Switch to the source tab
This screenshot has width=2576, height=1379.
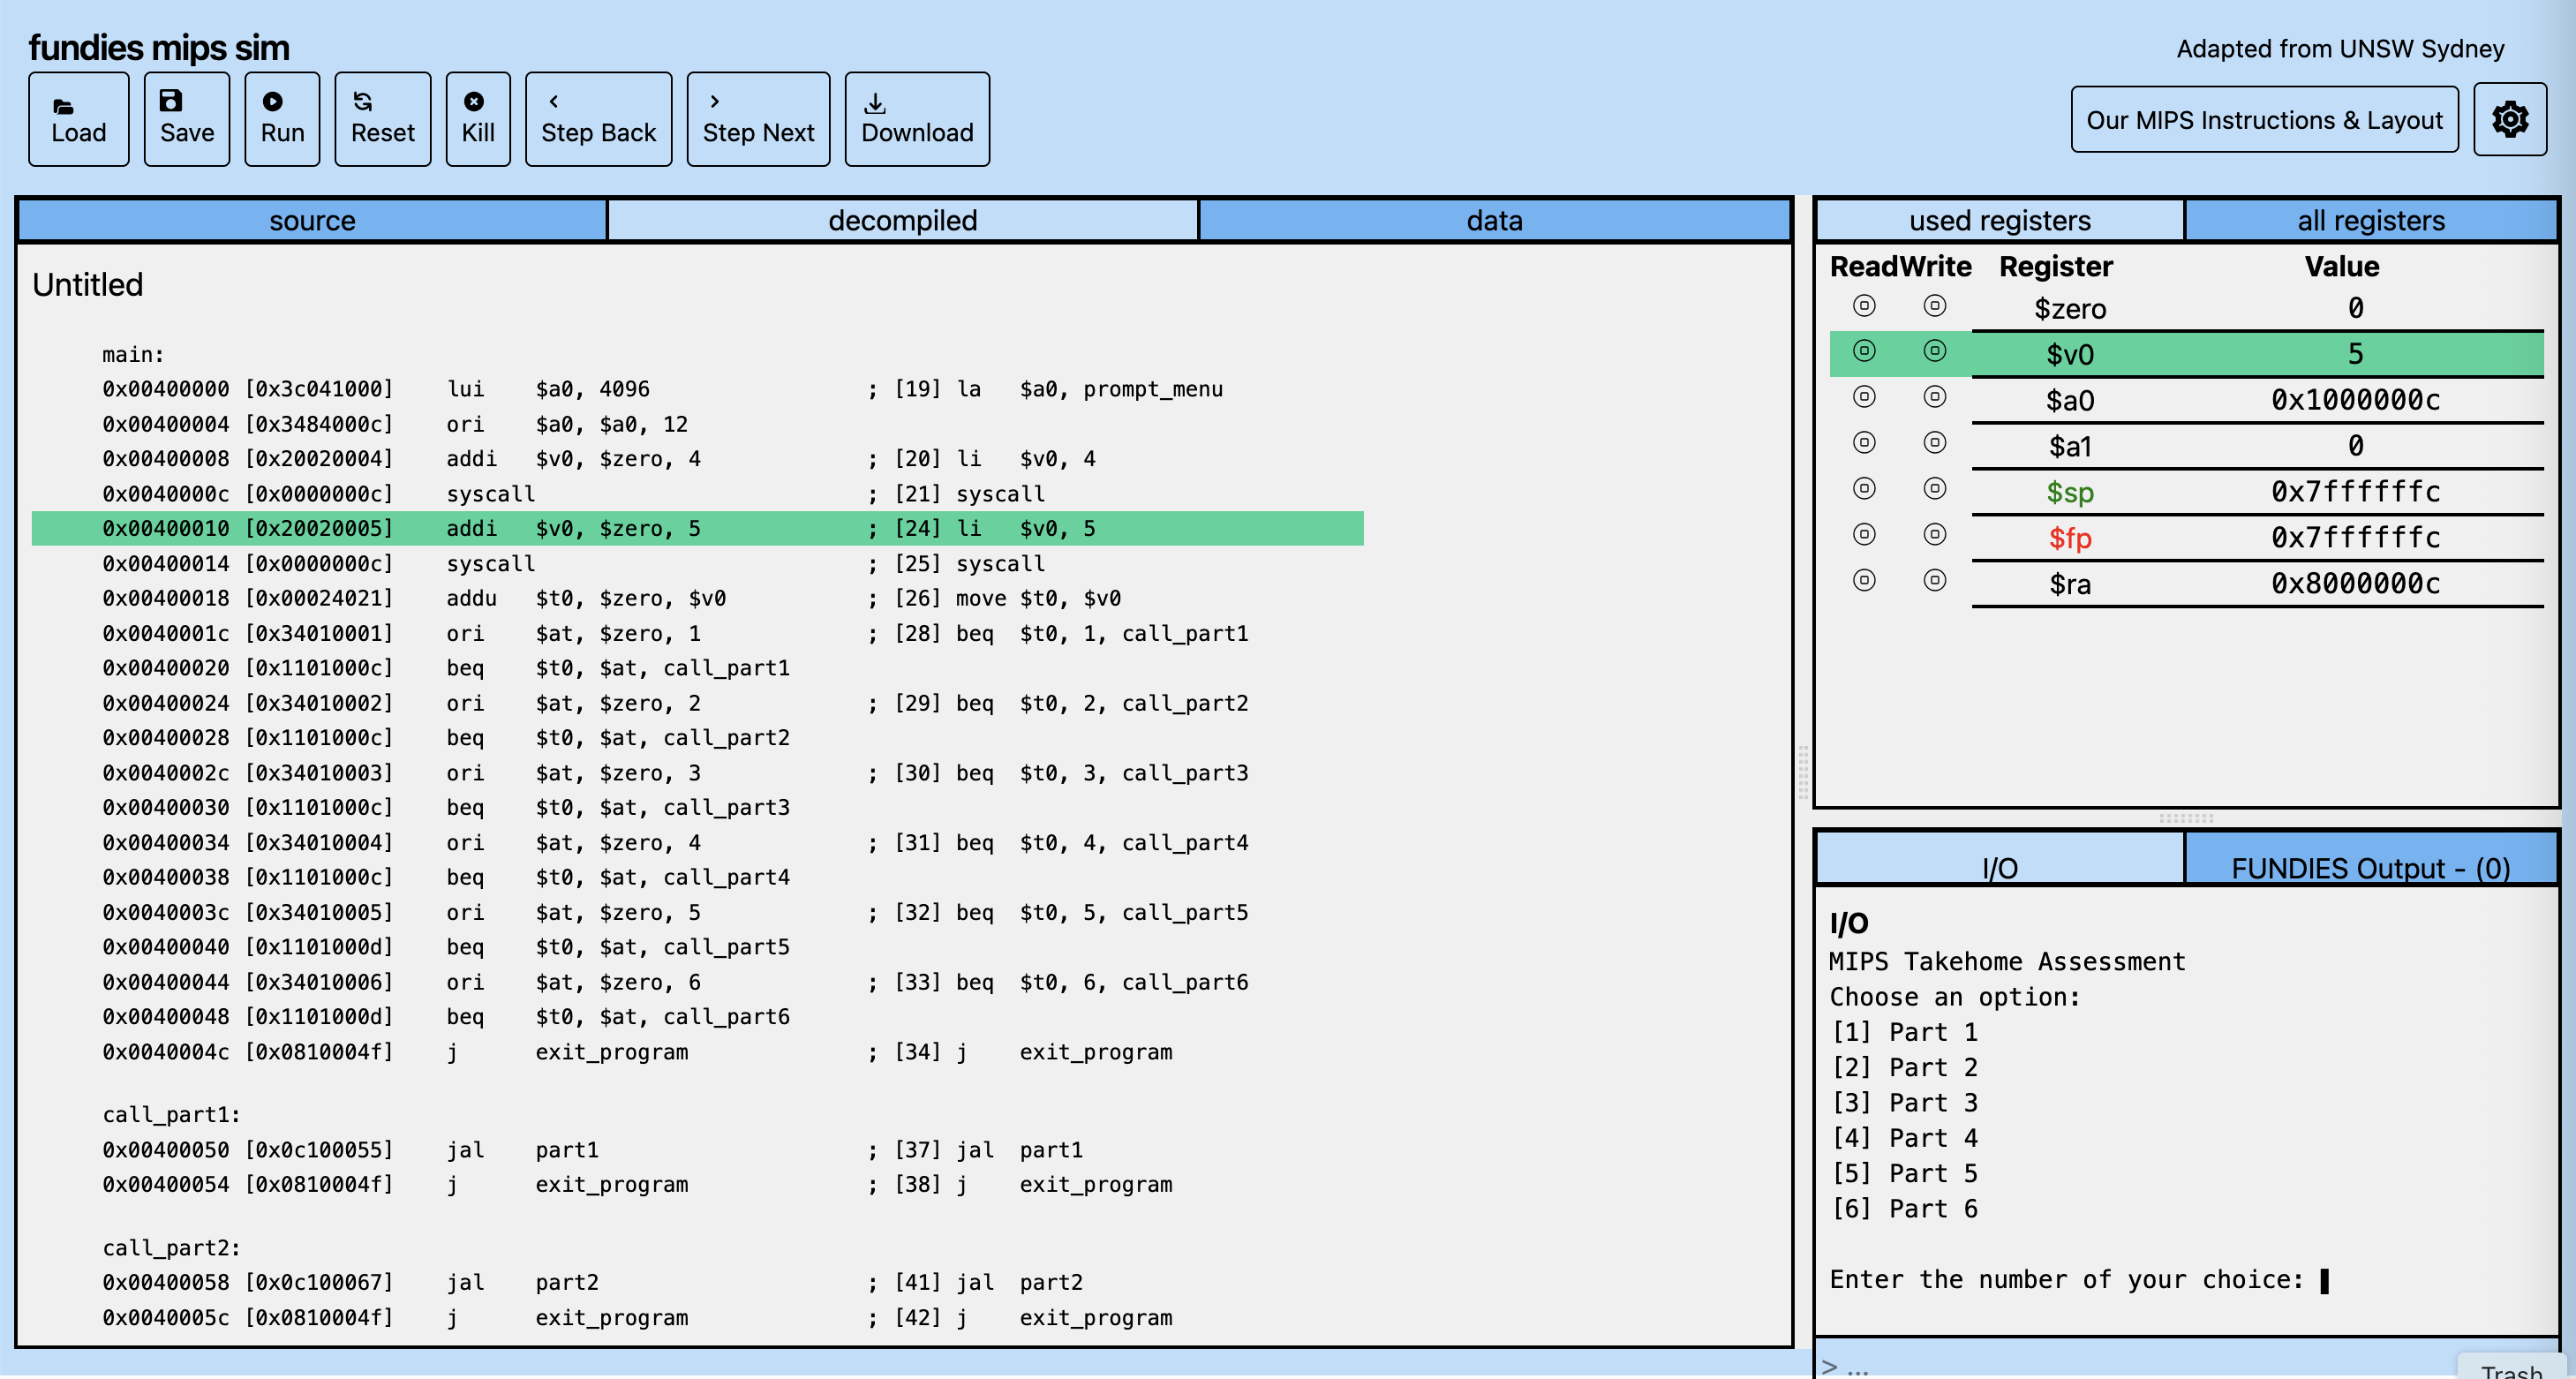click(x=312, y=220)
